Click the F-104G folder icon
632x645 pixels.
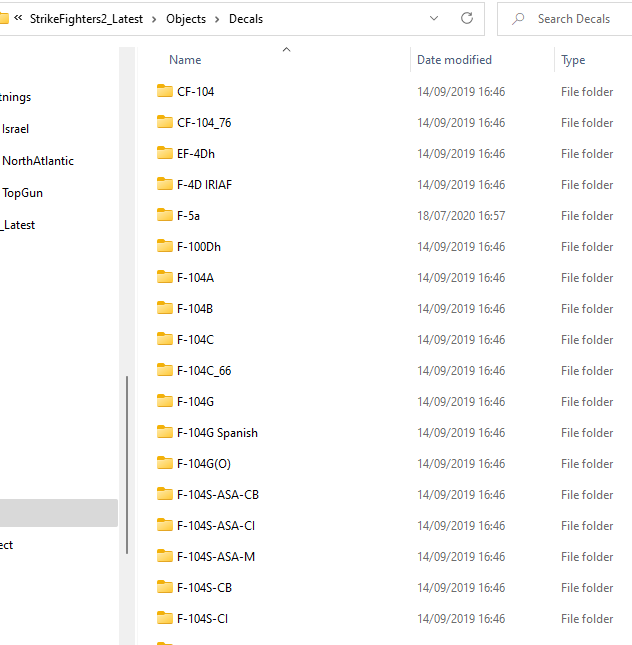click(165, 401)
